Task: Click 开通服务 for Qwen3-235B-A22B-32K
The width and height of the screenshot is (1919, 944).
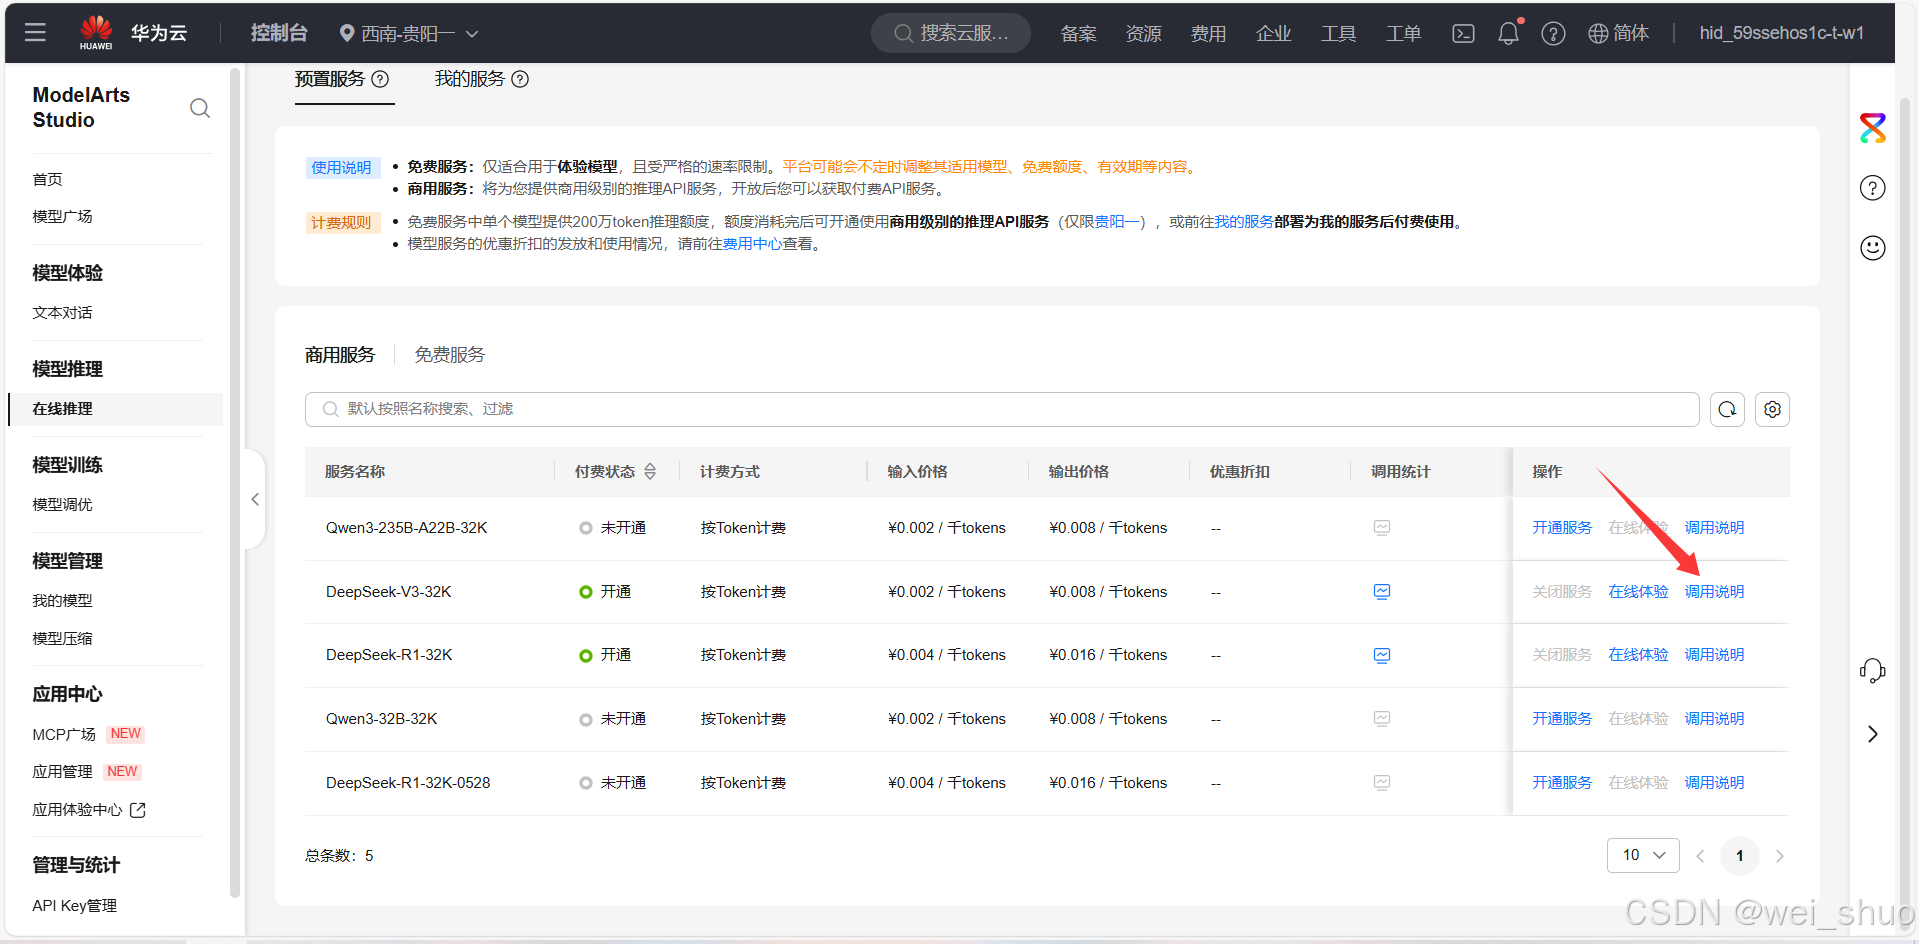Action: [1562, 528]
